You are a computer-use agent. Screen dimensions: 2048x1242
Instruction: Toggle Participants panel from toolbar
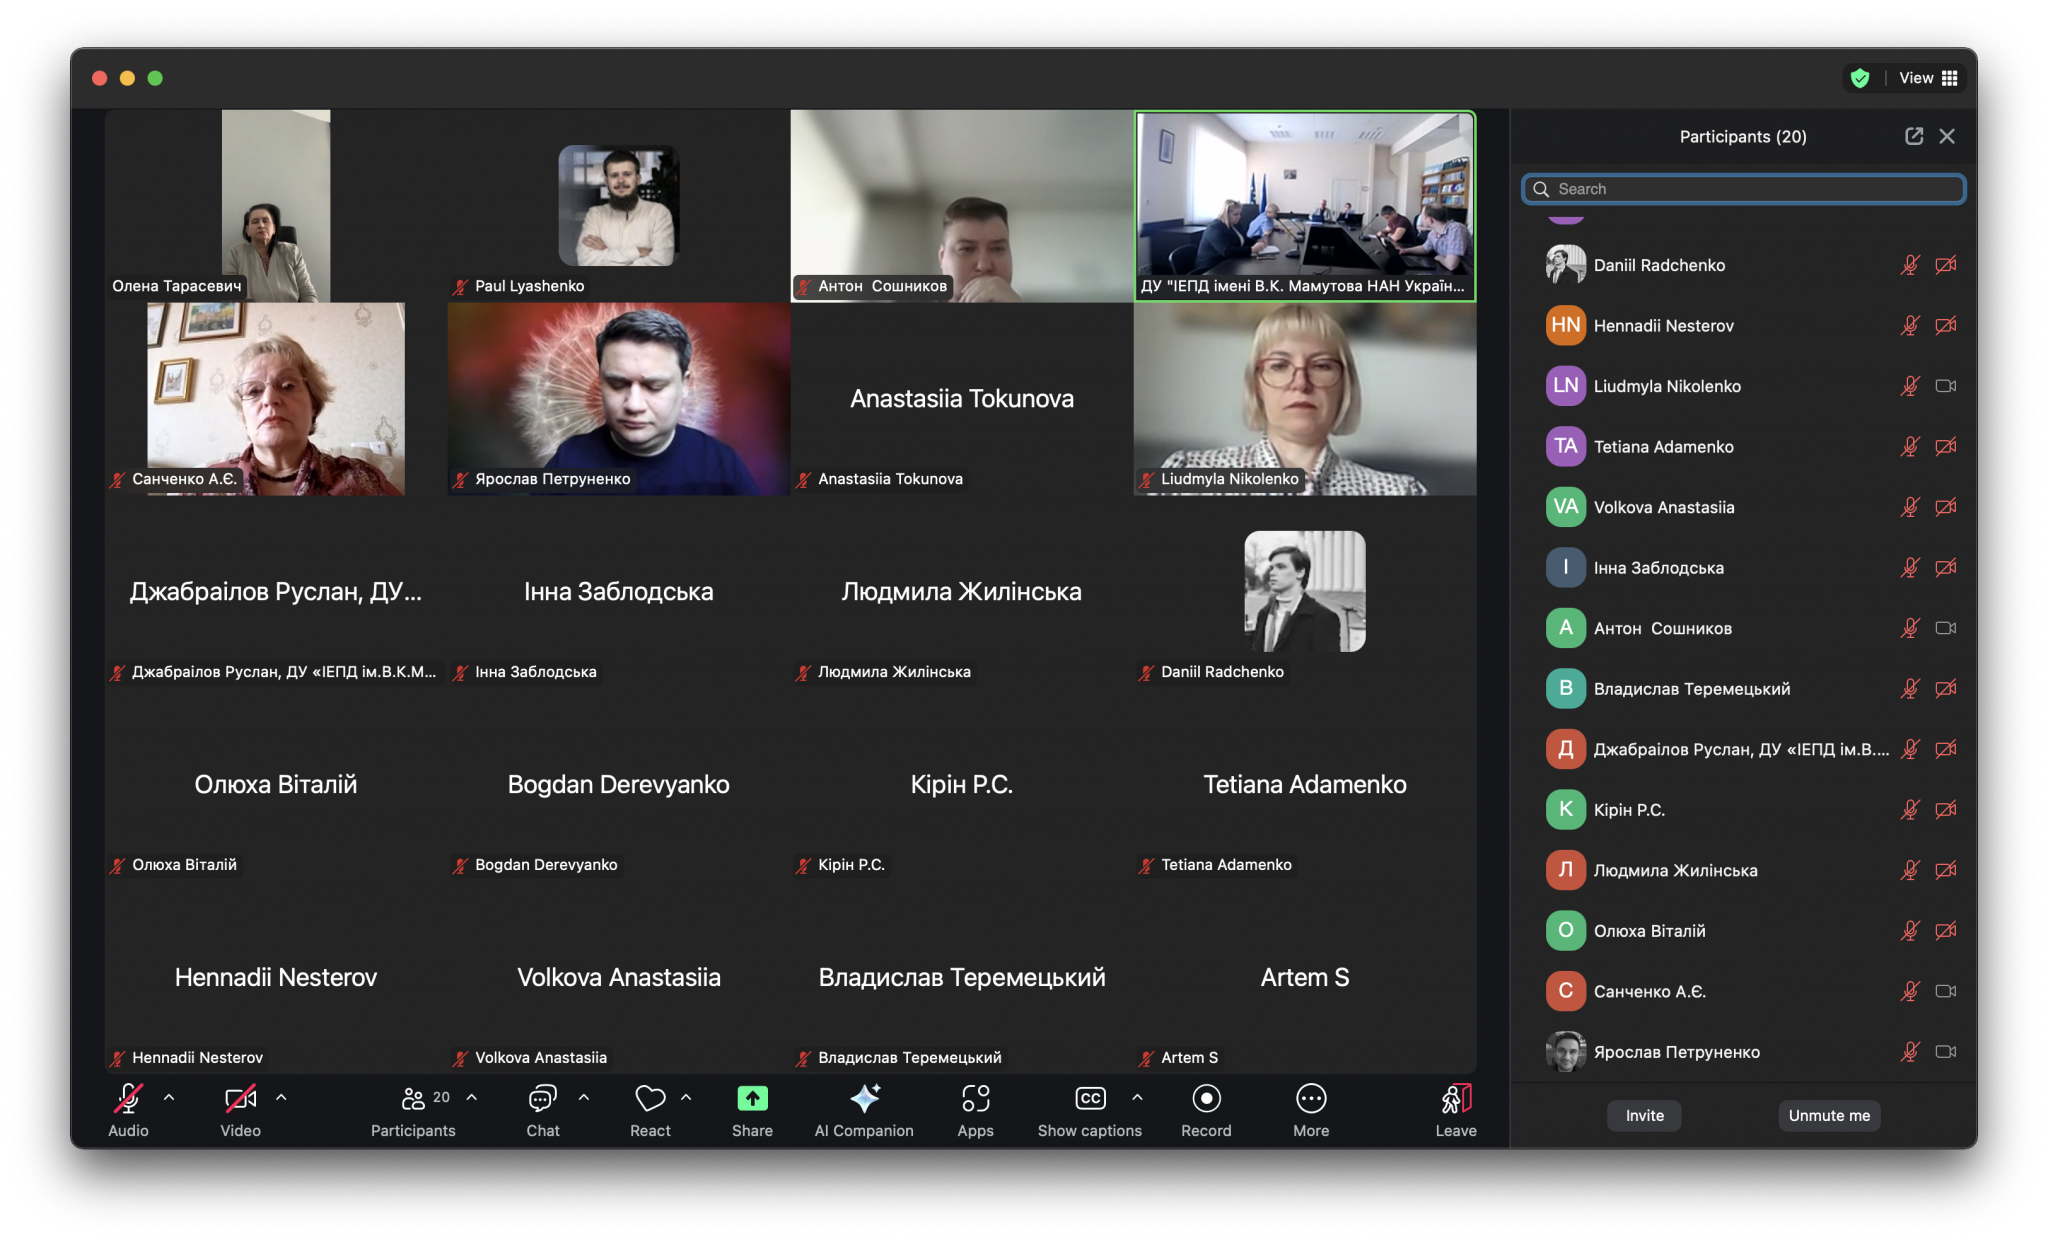413,1099
